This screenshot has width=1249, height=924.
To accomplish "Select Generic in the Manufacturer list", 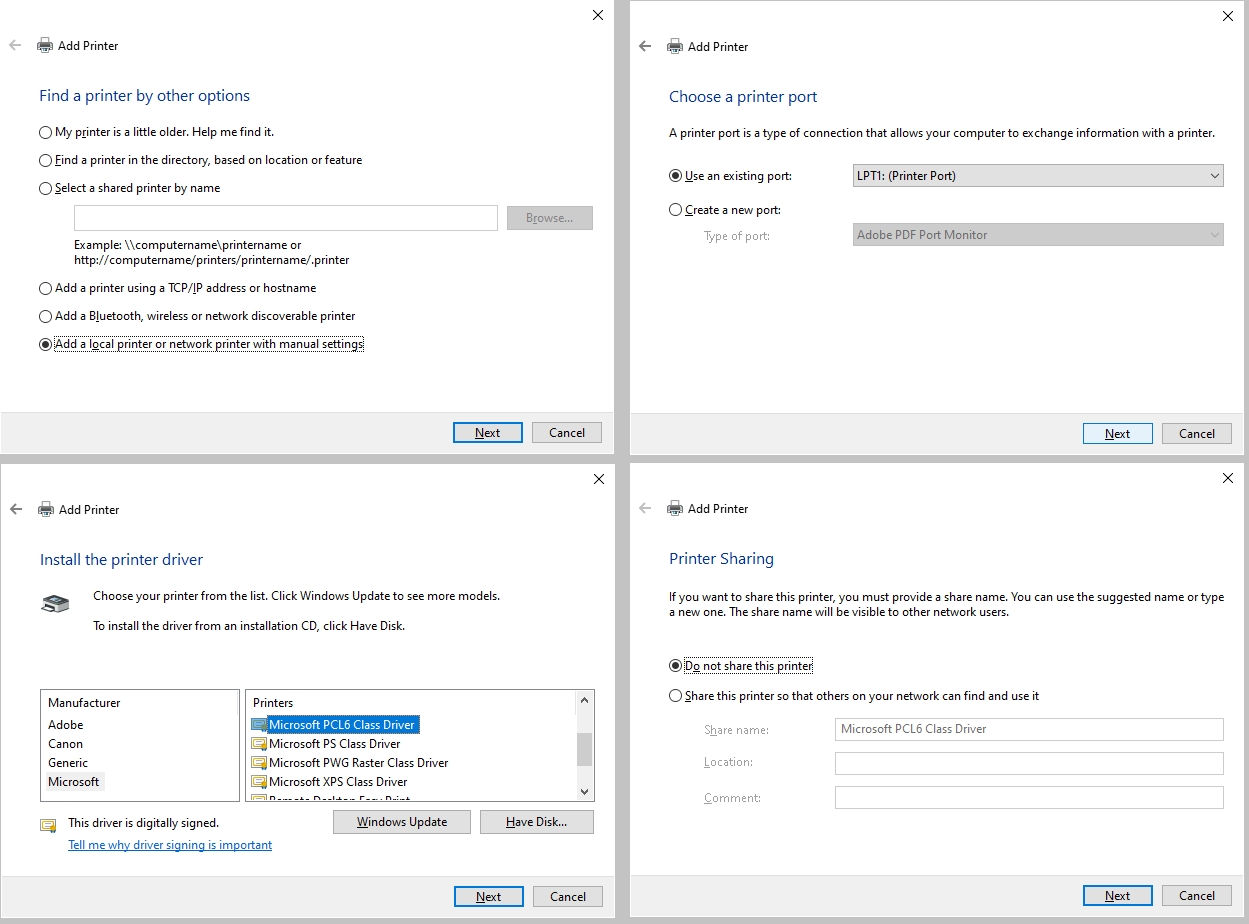I will tap(67, 762).
